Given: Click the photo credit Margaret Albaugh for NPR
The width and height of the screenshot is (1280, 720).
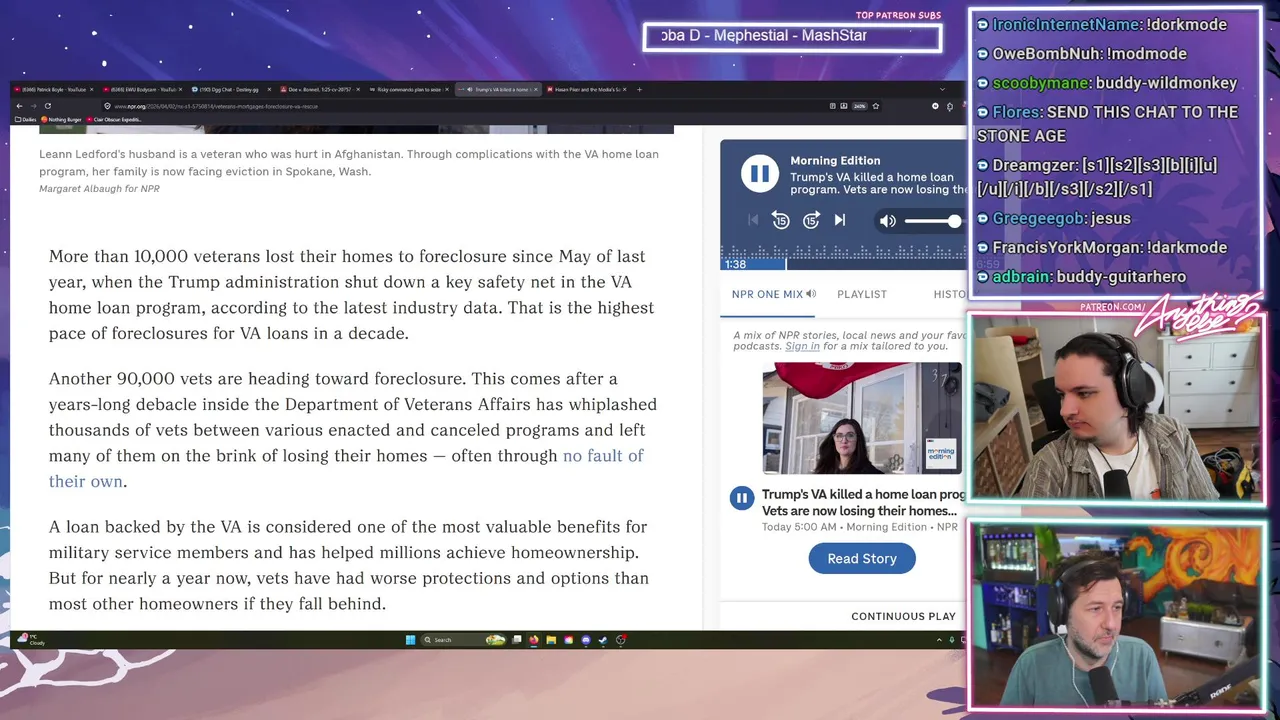Looking at the screenshot, I should [x=99, y=188].
